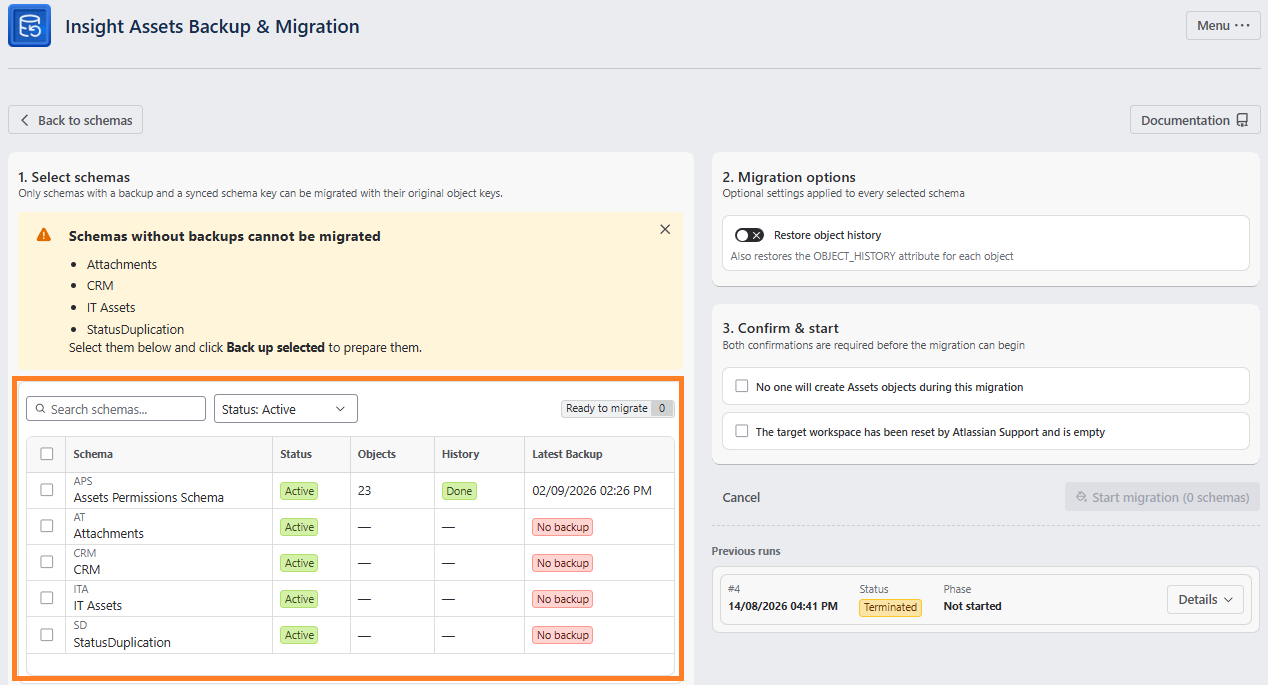This screenshot has height=685, width=1268.
Task: Check the CRM schema row checkbox
Action: 47,562
